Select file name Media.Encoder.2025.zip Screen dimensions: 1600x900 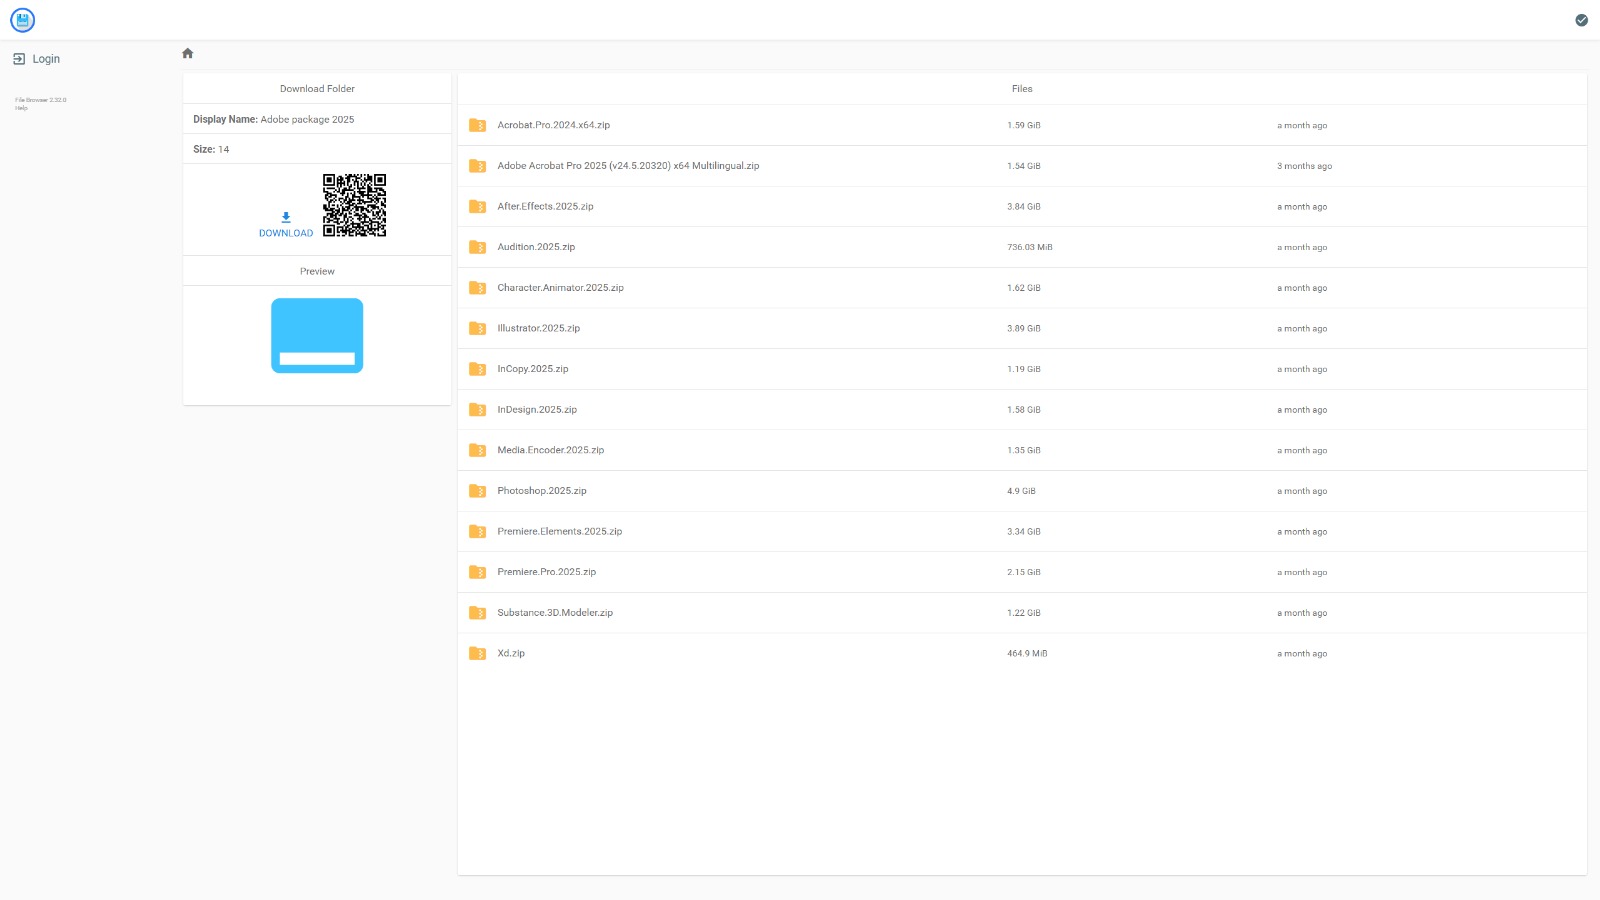550,450
